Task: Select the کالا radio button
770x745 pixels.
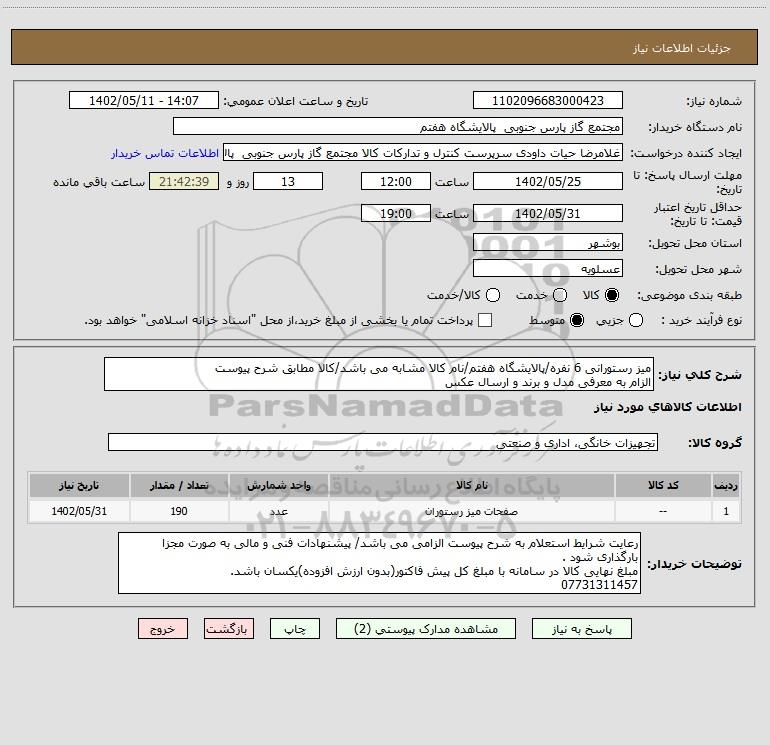Action: (x=612, y=295)
